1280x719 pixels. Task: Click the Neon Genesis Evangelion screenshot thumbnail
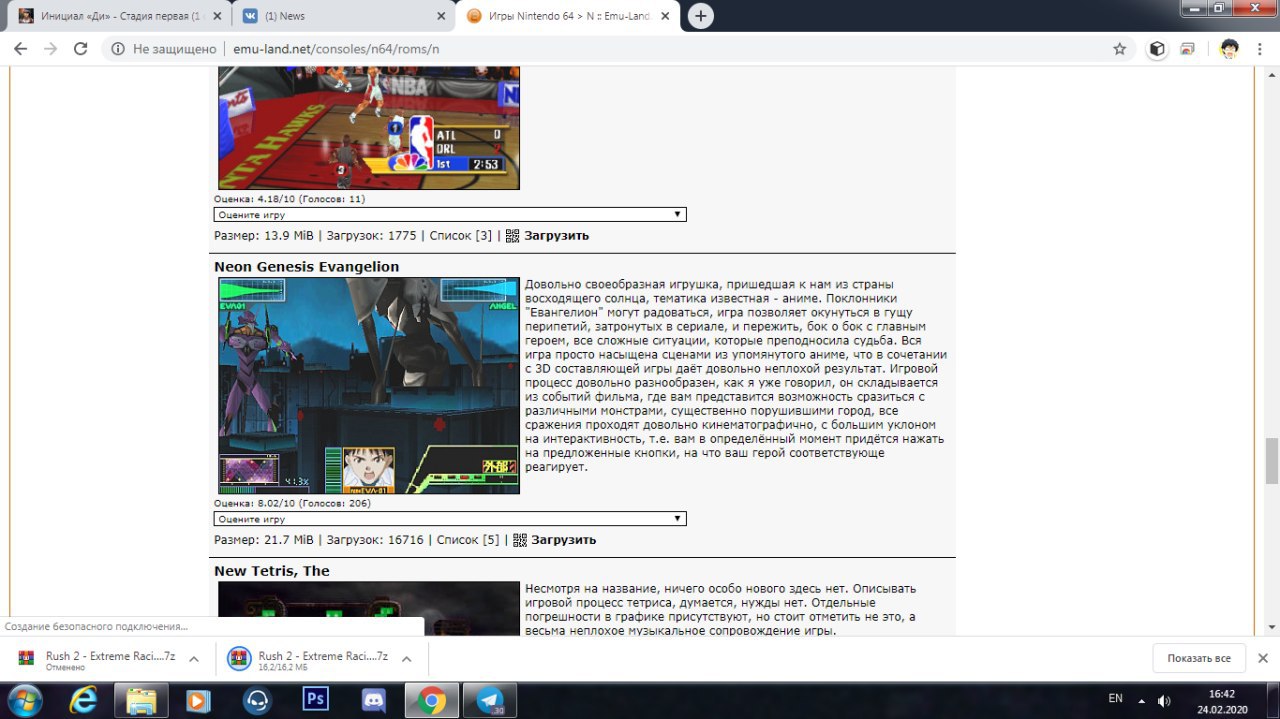[369, 386]
